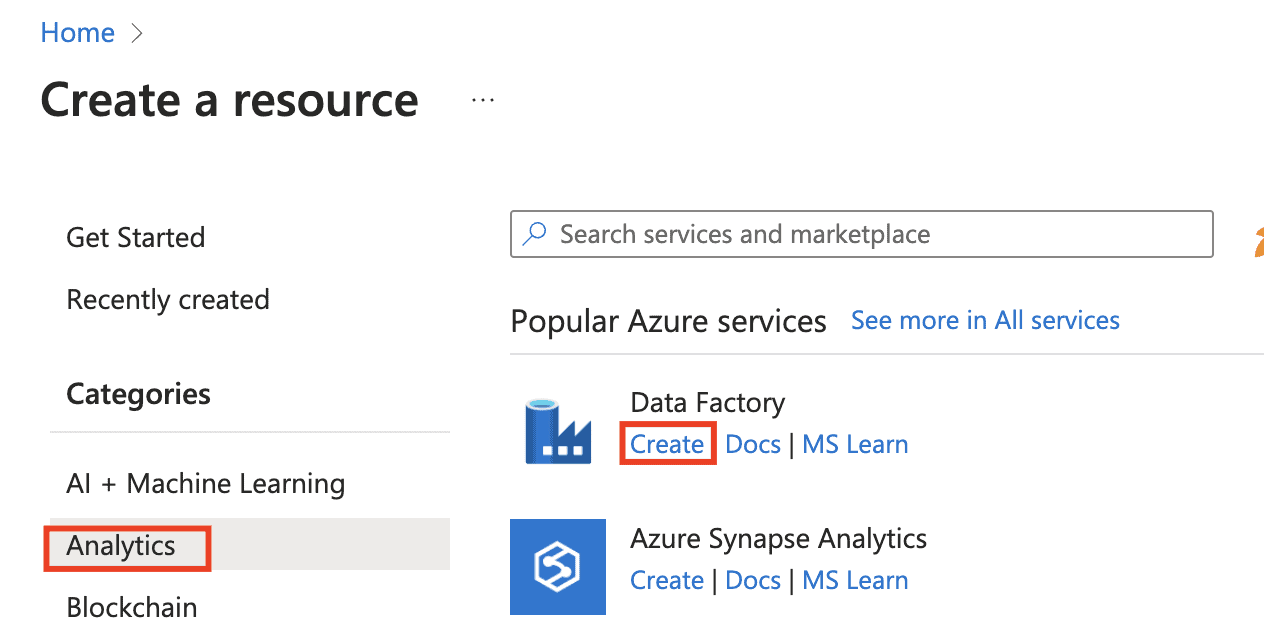
Task: Click the Data Factory factory icon
Action: (x=557, y=431)
